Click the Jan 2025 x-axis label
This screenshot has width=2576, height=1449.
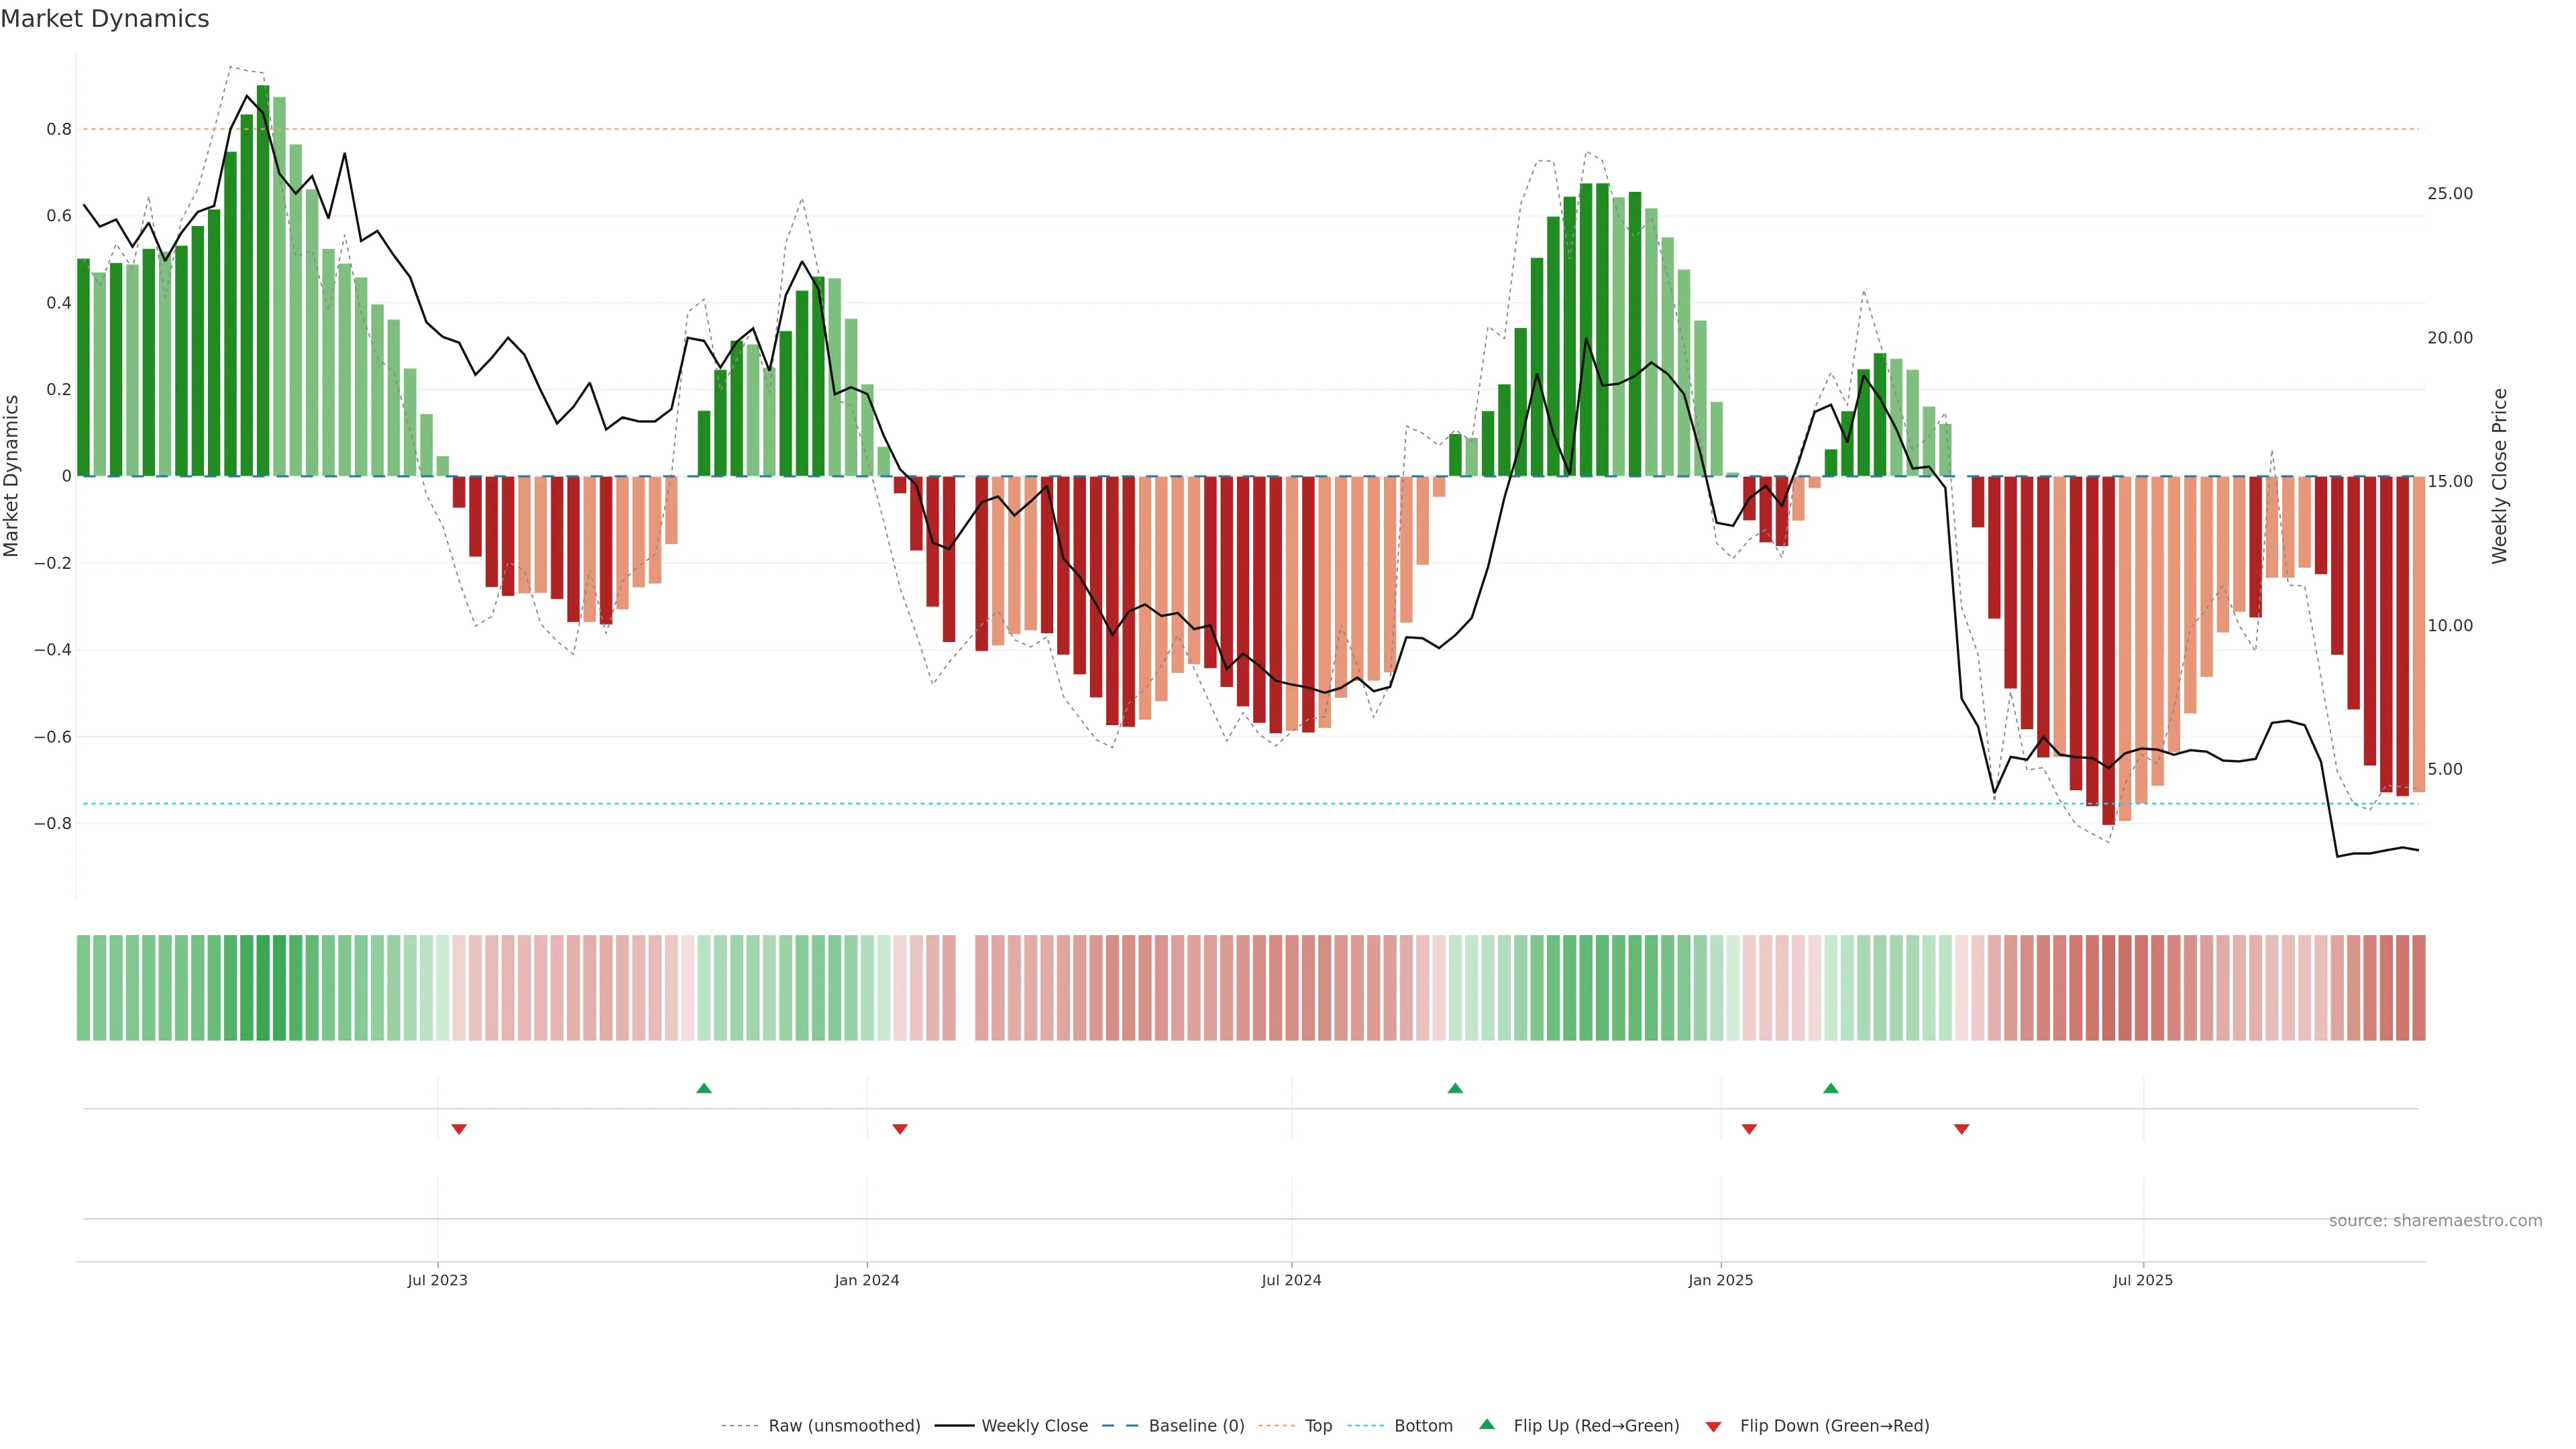coord(1720,1280)
